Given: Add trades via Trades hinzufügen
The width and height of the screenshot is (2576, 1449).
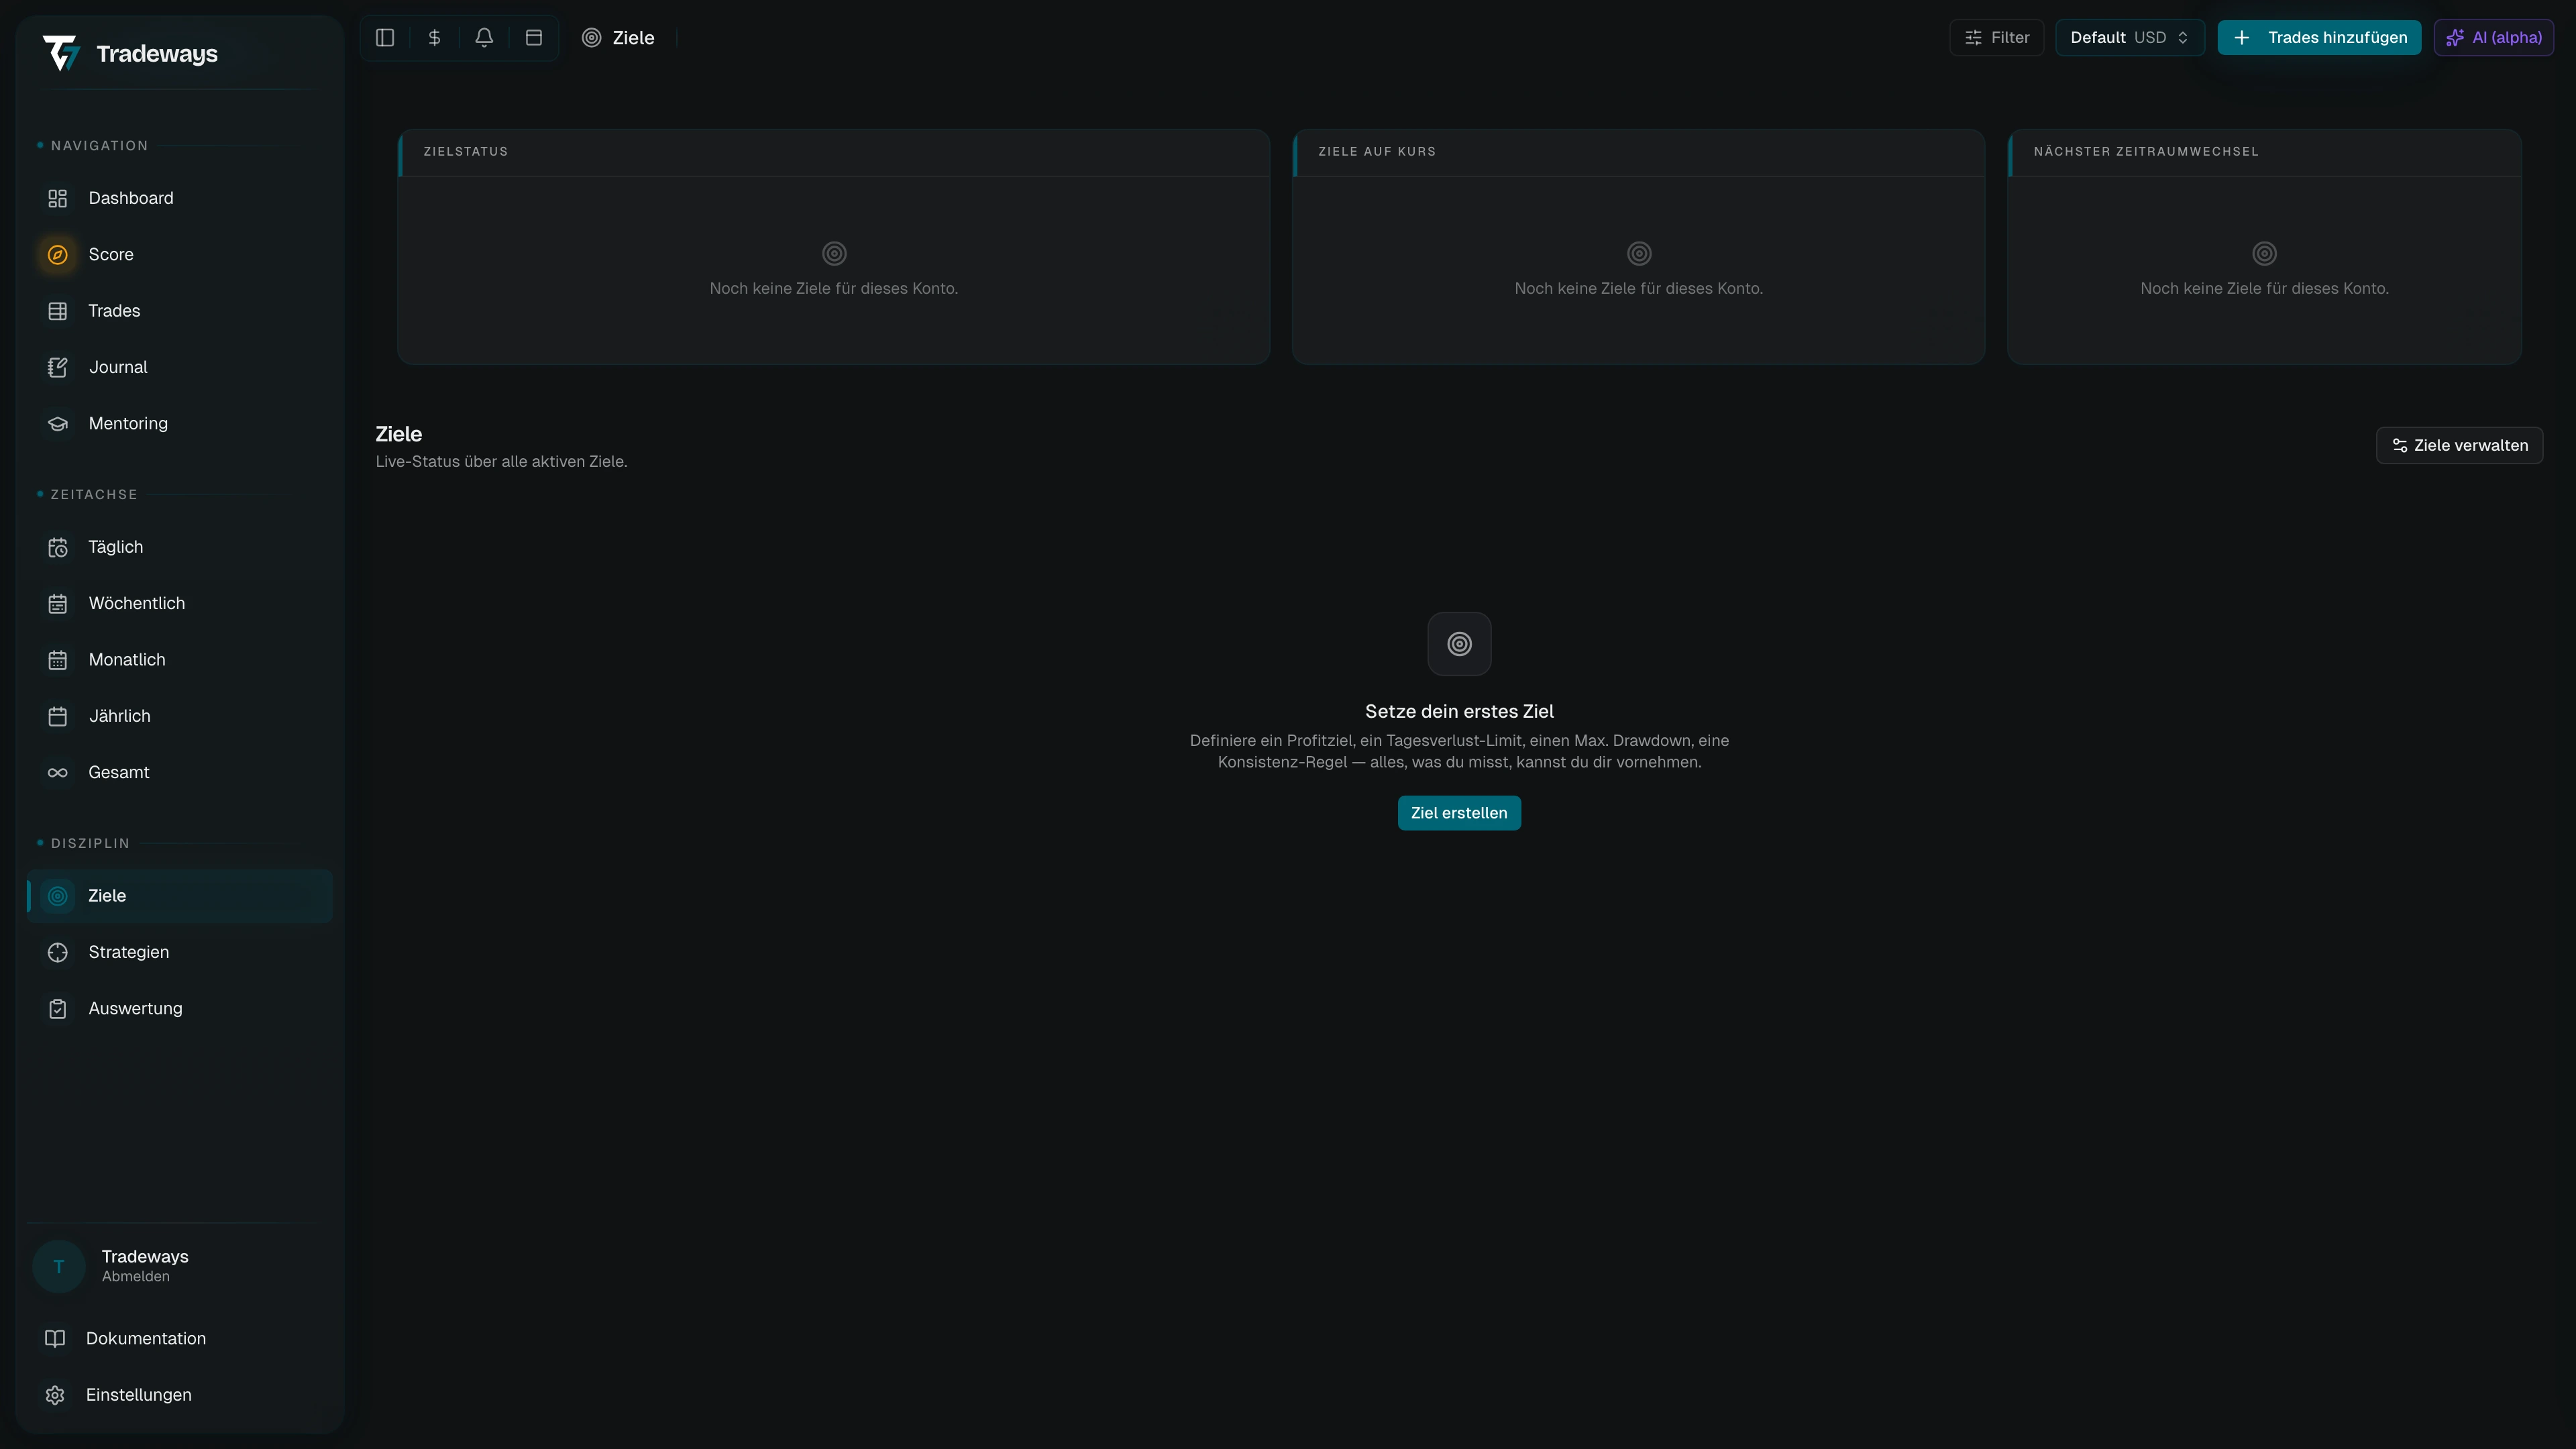Looking at the screenshot, I should 2319,37.
